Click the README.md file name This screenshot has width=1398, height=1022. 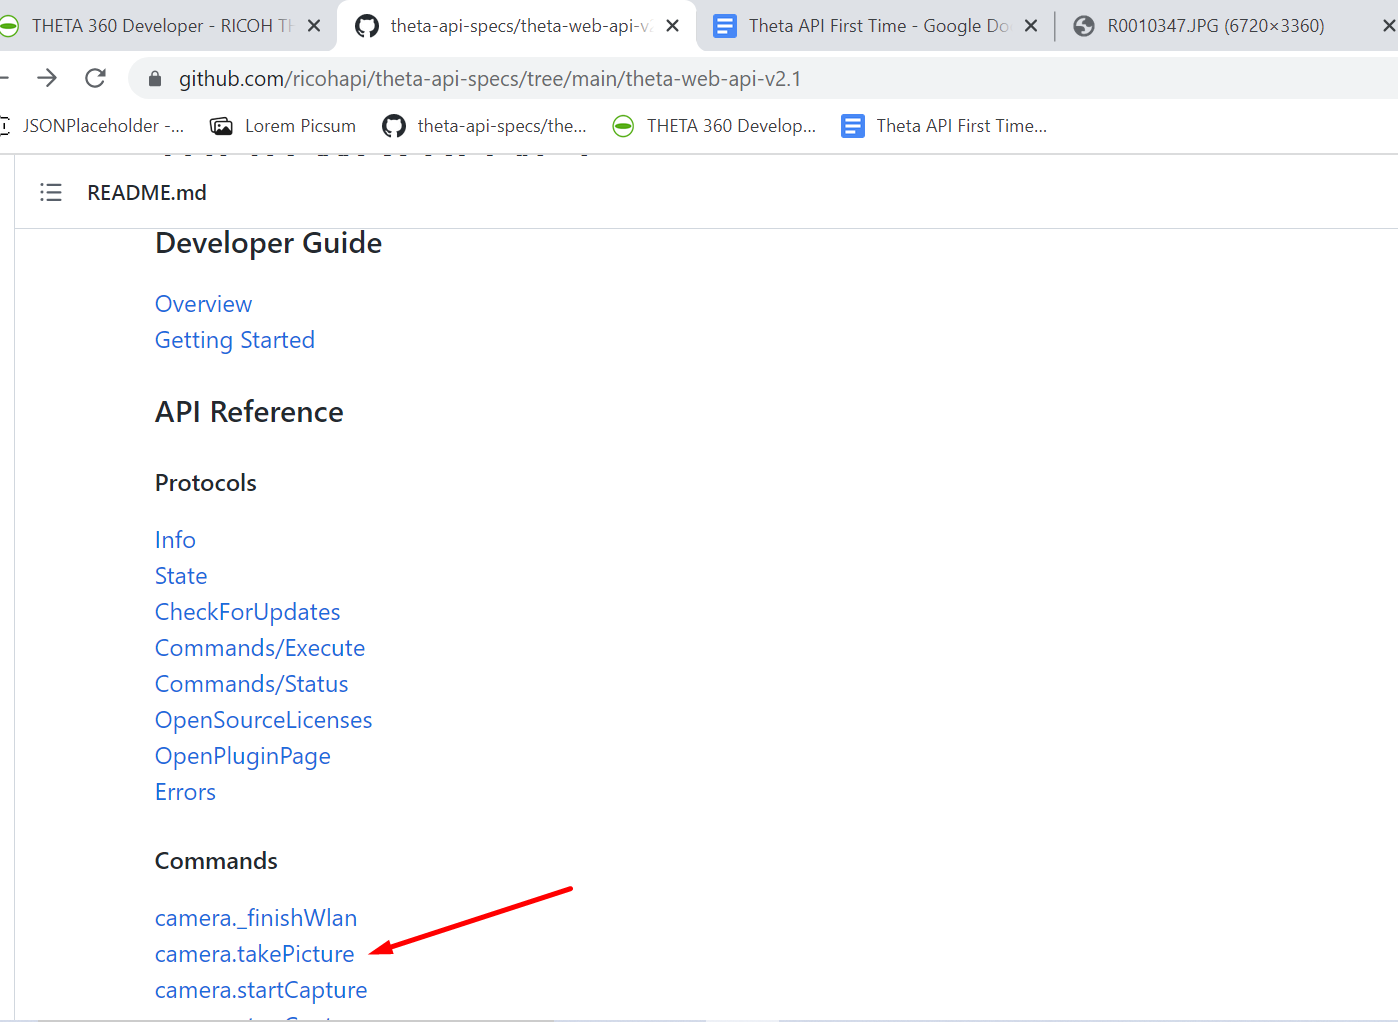pos(147,192)
